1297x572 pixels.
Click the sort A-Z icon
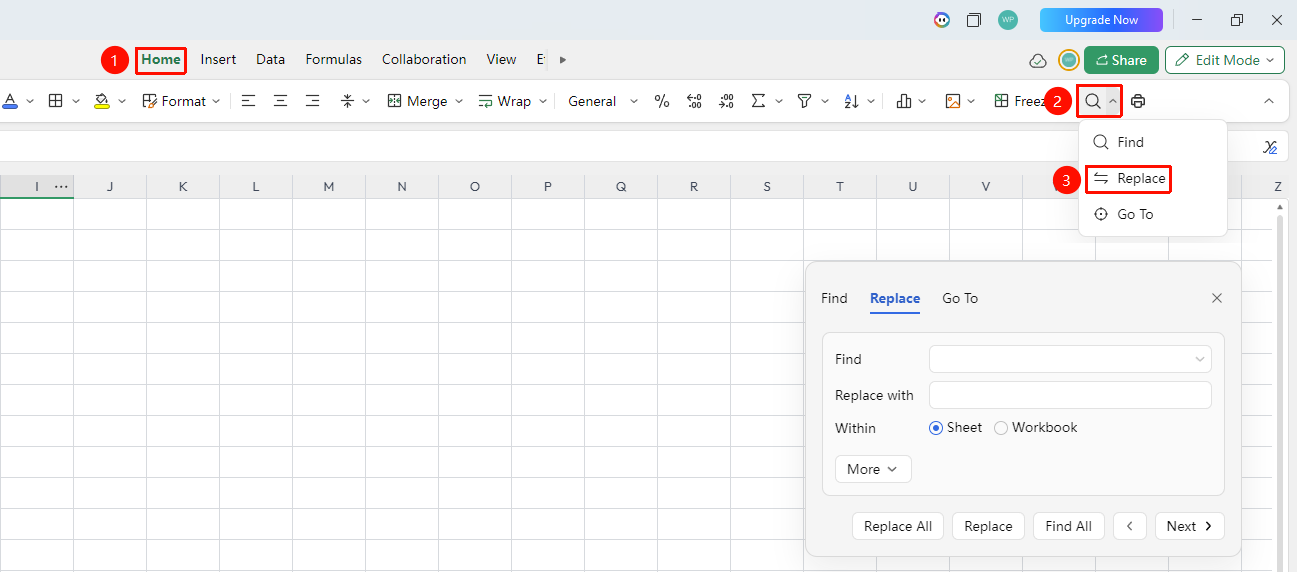851,101
